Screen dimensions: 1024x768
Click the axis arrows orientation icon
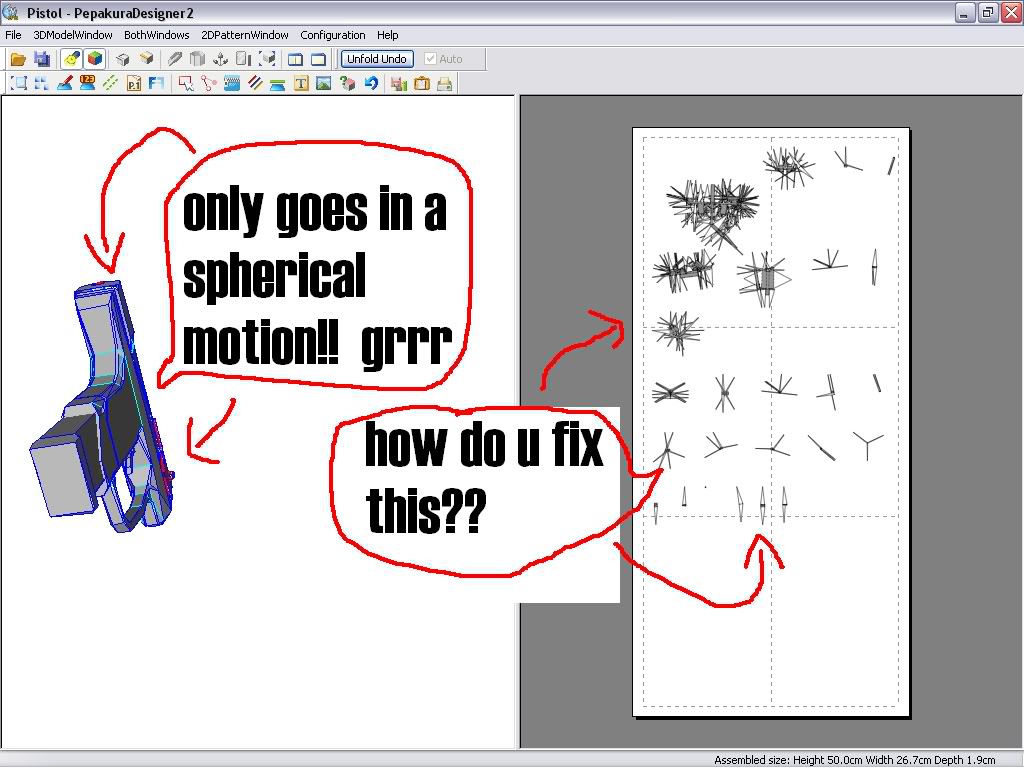221,59
